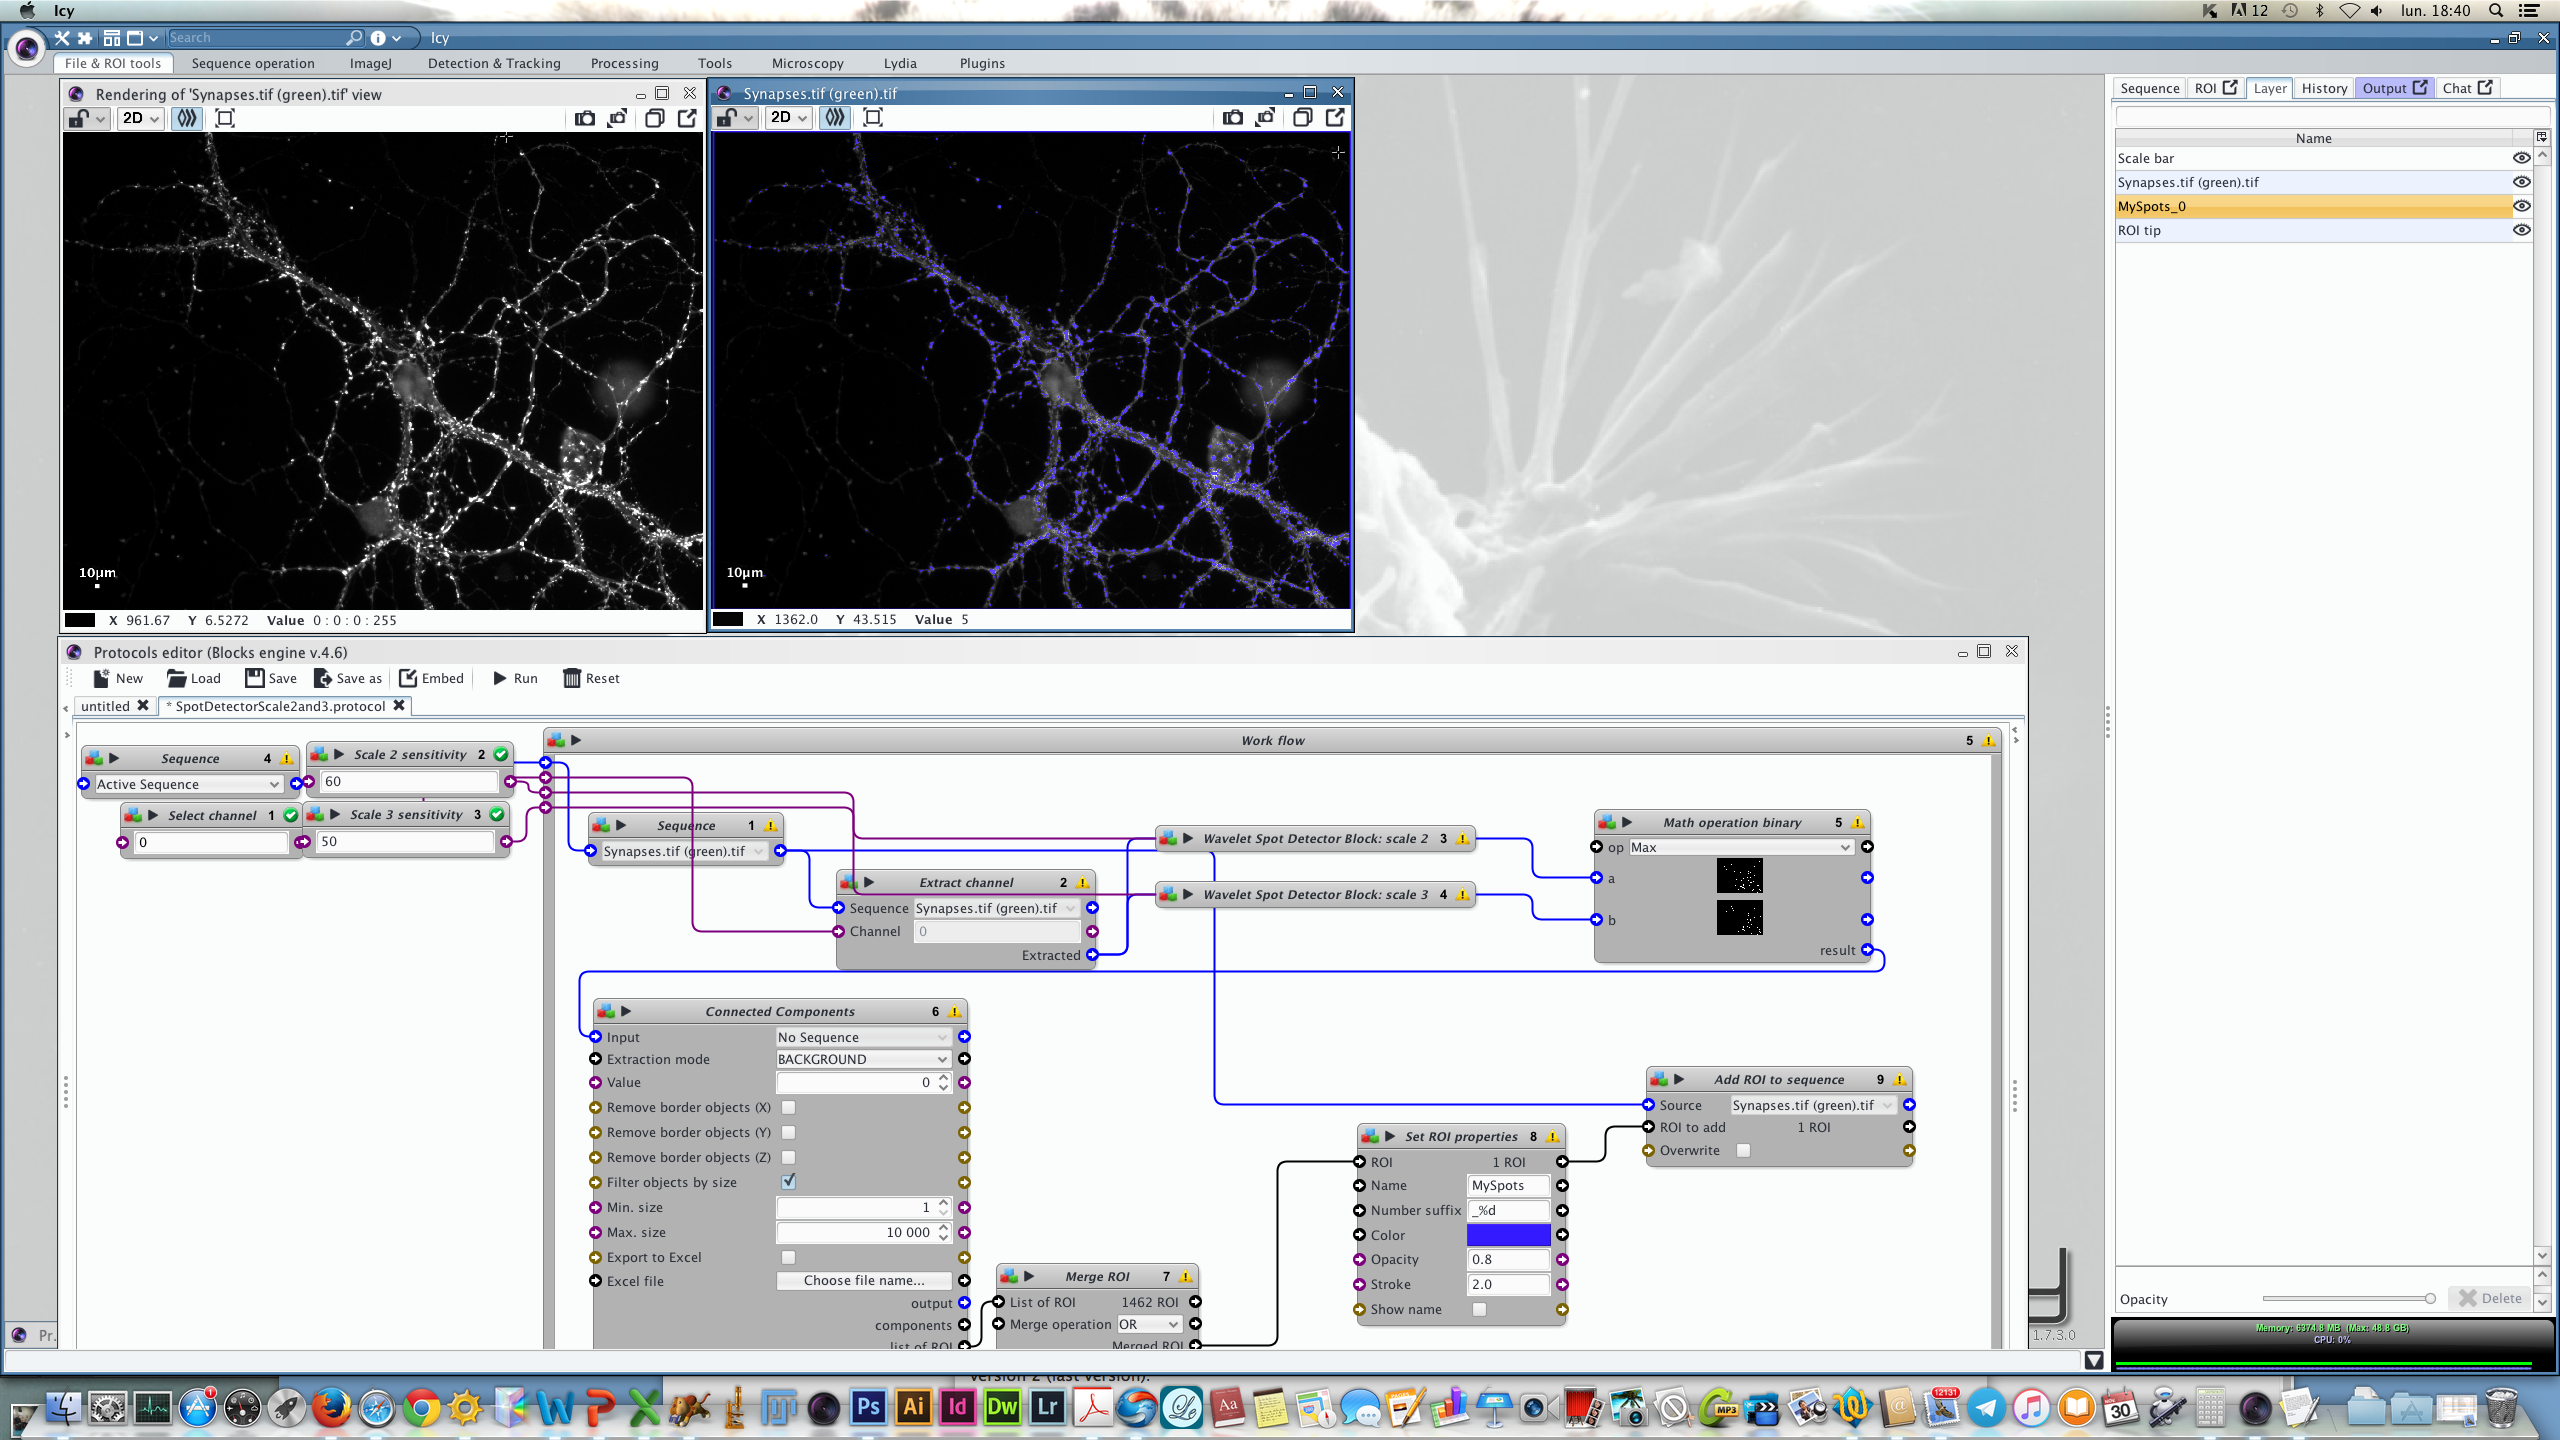Switch to the History inspector tab
Screen dimensions: 2560x1440
coord(2324,88)
